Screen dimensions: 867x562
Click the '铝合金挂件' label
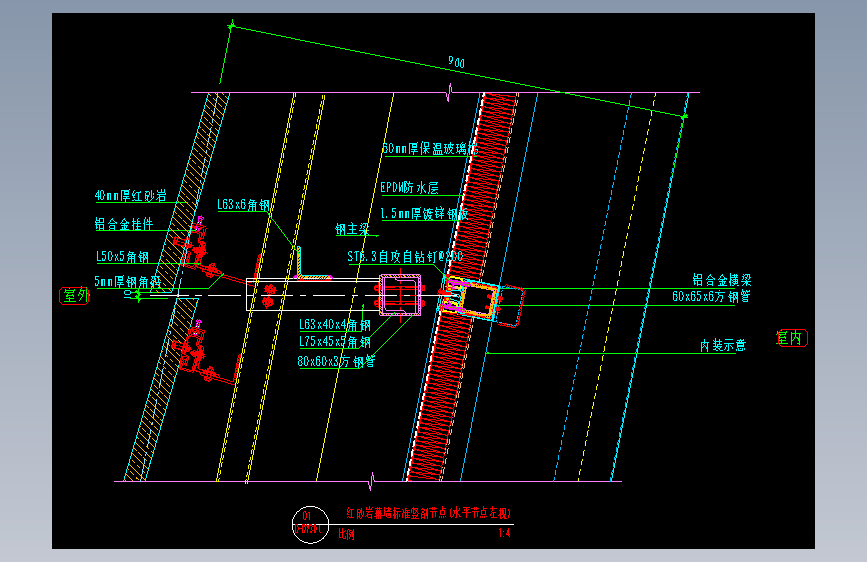point(124,223)
